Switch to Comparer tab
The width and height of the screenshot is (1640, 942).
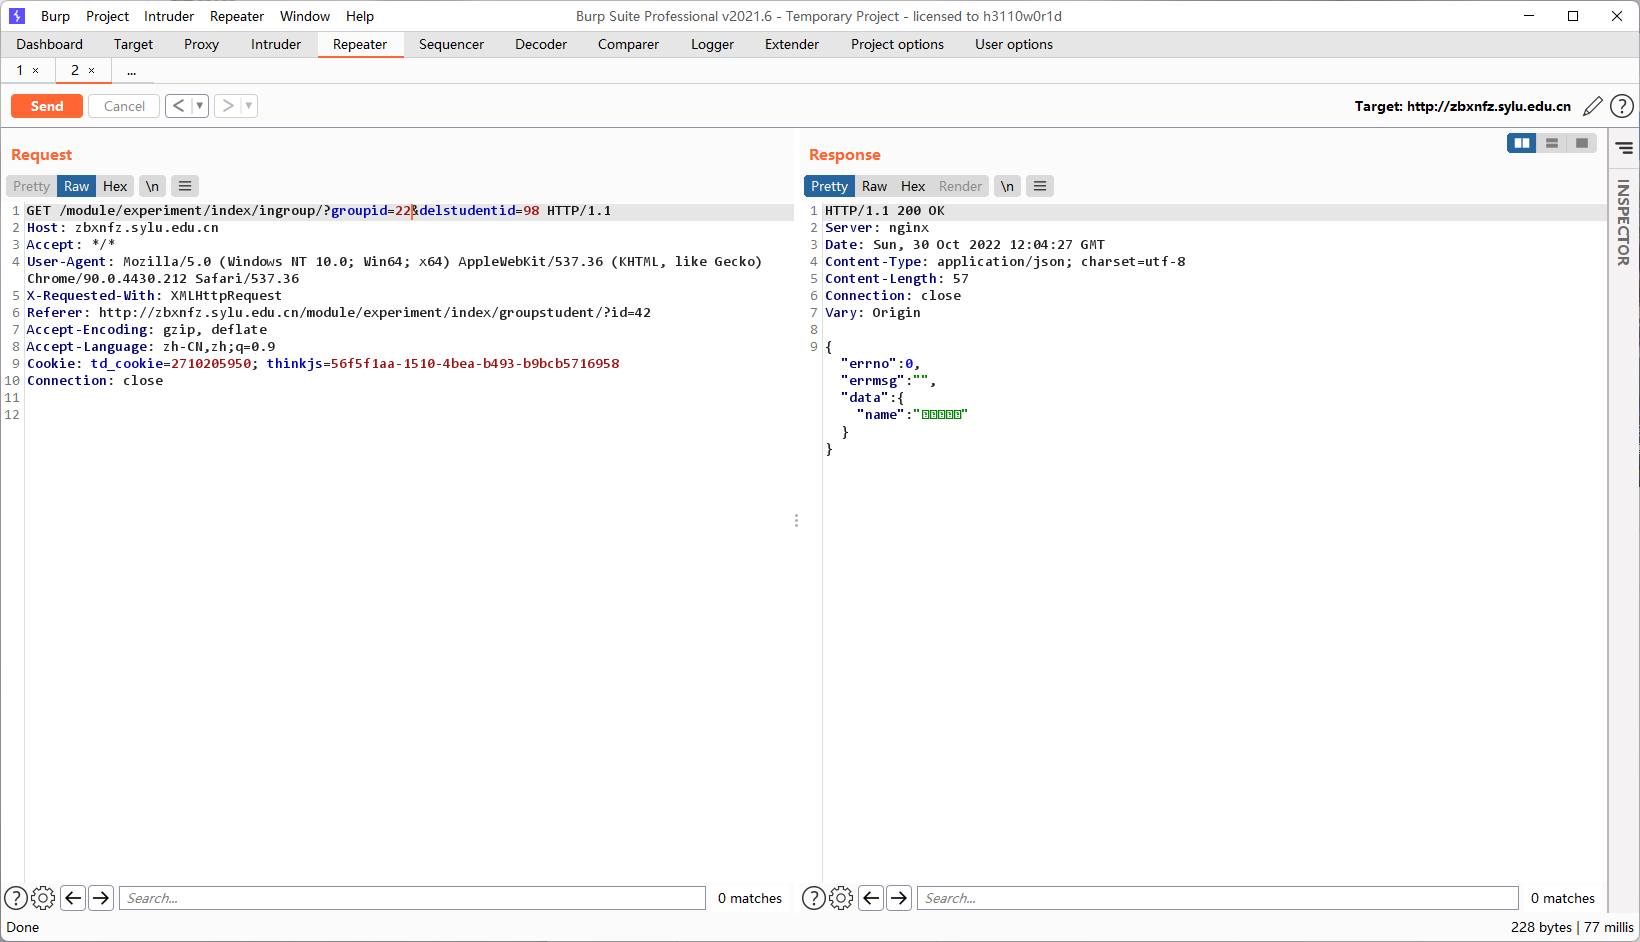pyautogui.click(x=628, y=44)
